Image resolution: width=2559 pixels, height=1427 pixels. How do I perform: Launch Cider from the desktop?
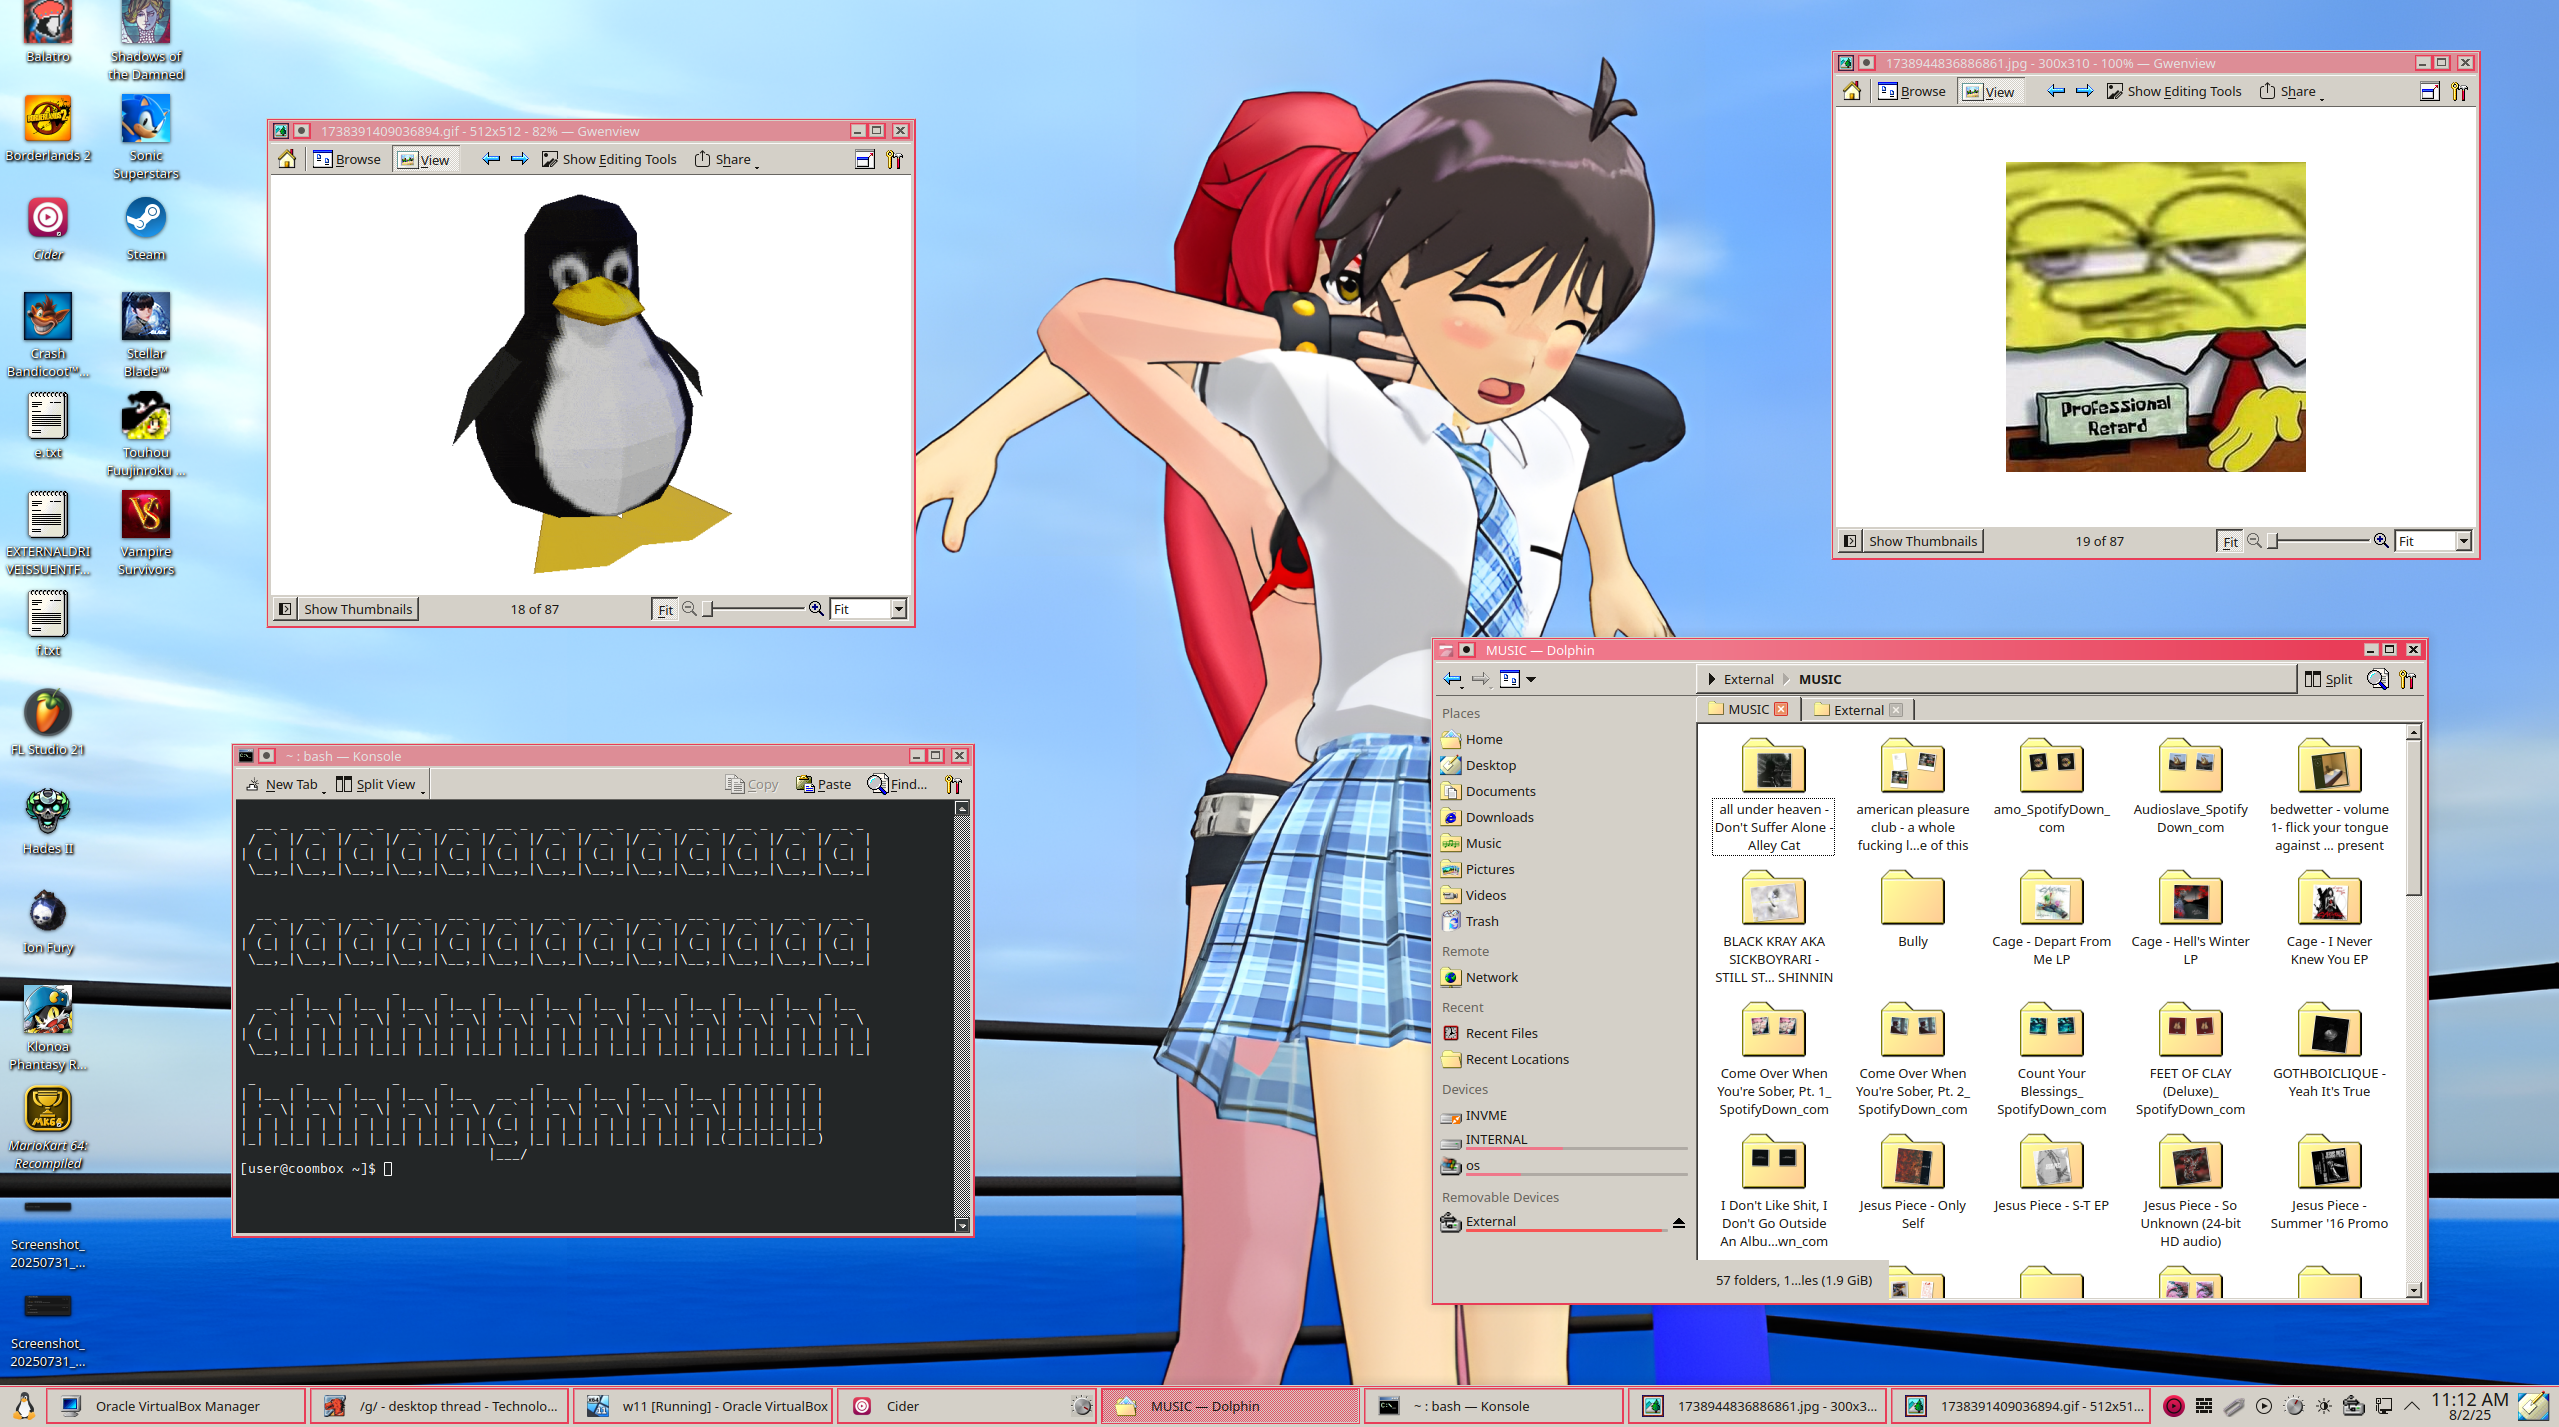coord(48,228)
